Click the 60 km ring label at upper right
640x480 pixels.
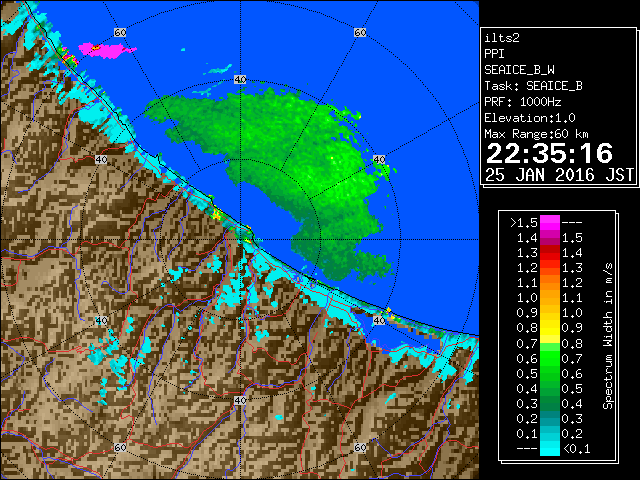(x=360, y=32)
